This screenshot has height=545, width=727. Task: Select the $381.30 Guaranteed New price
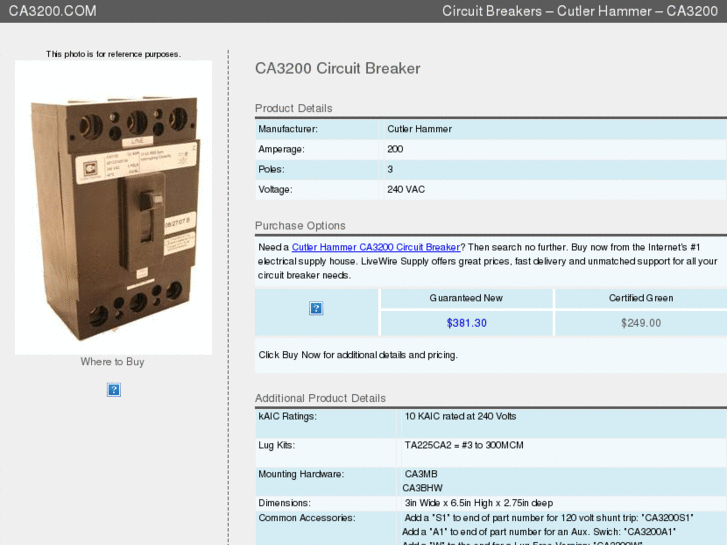[x=466, y=323]
